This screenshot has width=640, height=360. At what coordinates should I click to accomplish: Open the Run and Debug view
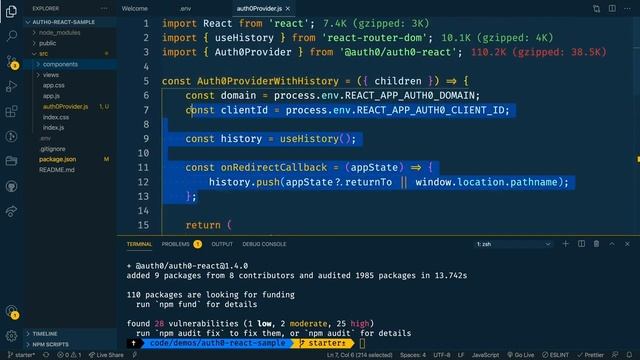click(11, 87)
